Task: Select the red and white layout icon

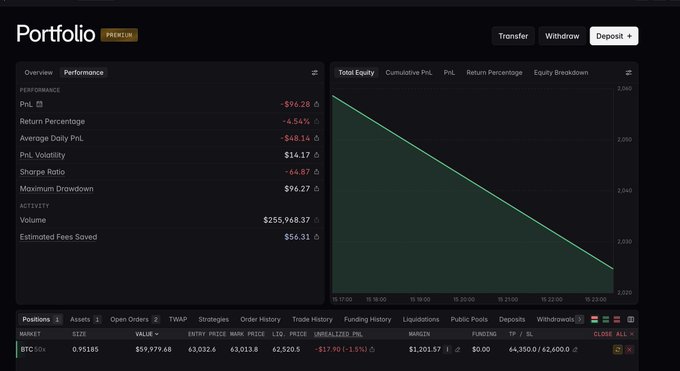Action: (x=595, y=319)
